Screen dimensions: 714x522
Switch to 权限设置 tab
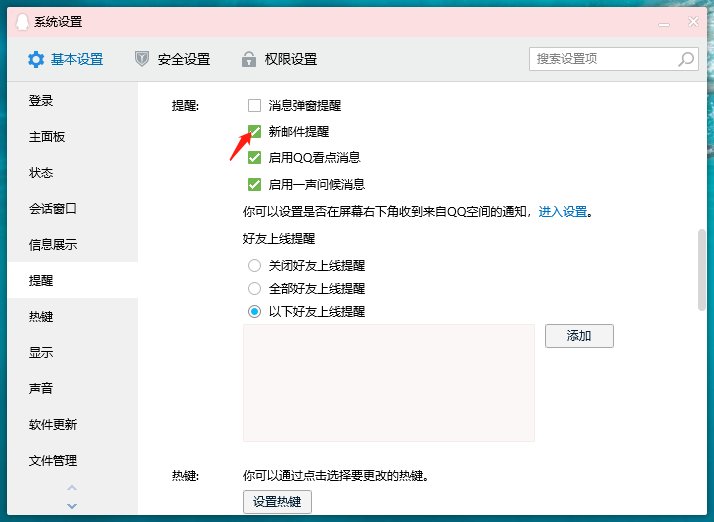[x=280, y=59]
